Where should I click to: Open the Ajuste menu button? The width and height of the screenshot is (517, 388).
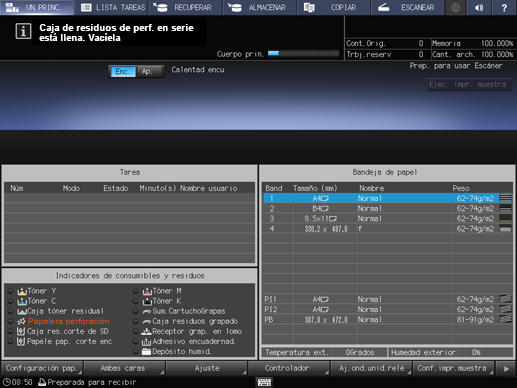point(206,368)
